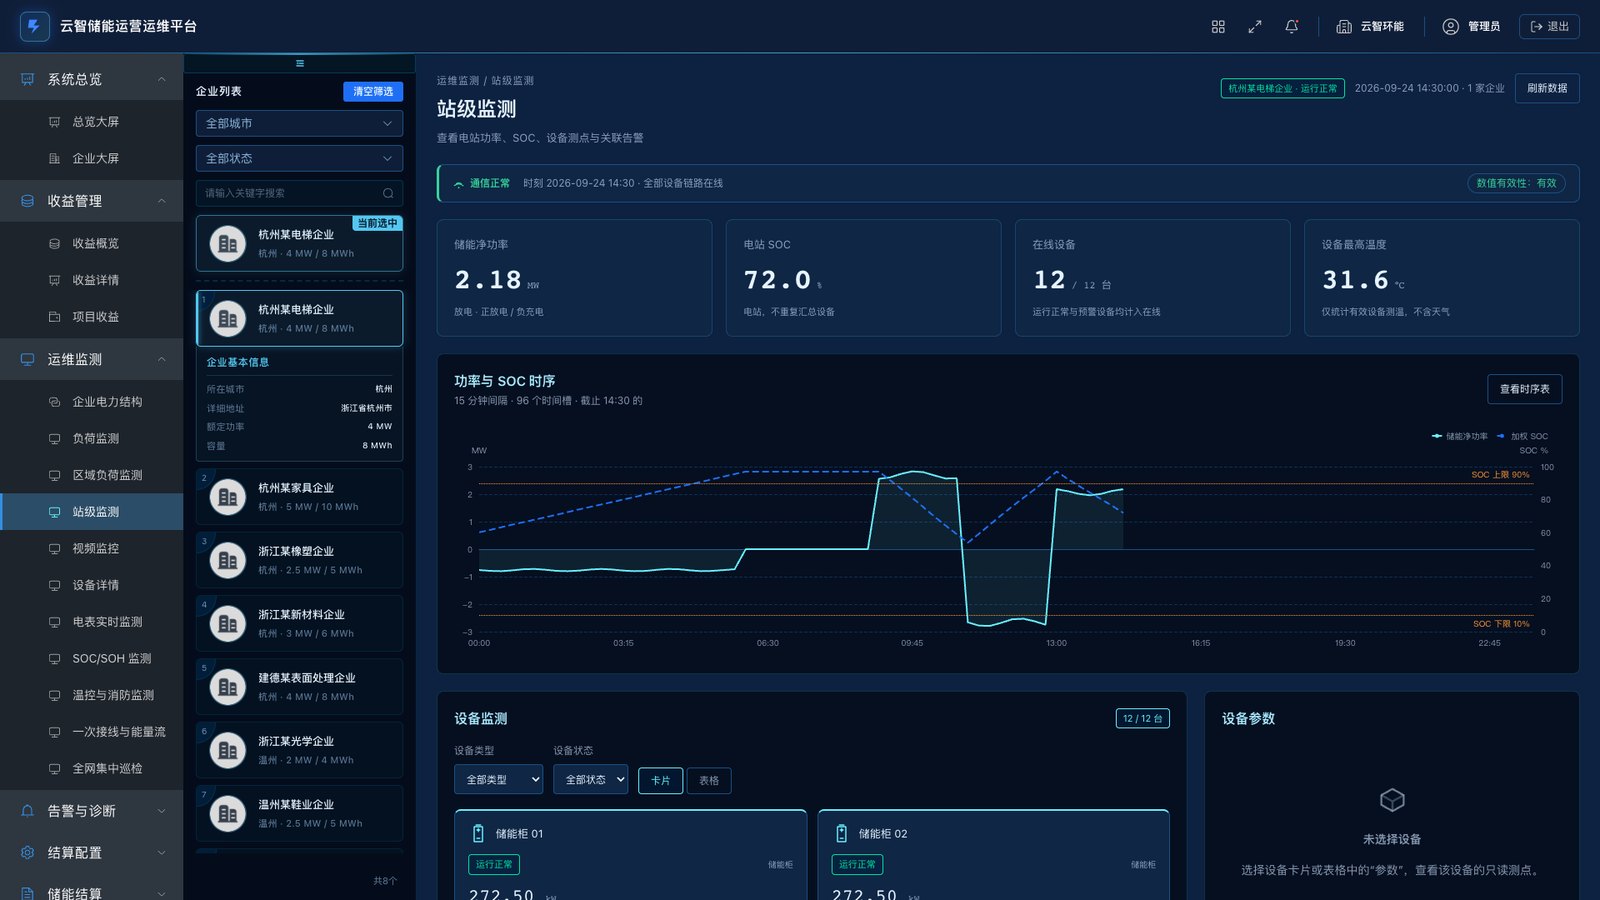Select the 建德某表面处理企业 card
Image resolution: width=1600 pixels, height=900 pixels.
tap(300, 687)
